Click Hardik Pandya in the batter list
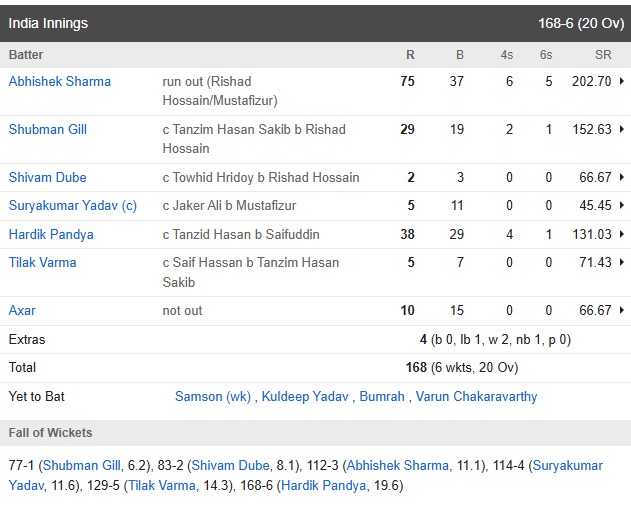This screenshot has height=505, width=631. (x=51, y=235)
